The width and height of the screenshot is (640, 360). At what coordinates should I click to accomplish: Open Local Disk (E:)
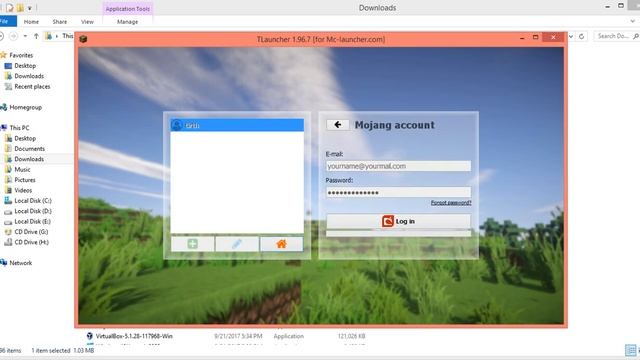[32, 221]
